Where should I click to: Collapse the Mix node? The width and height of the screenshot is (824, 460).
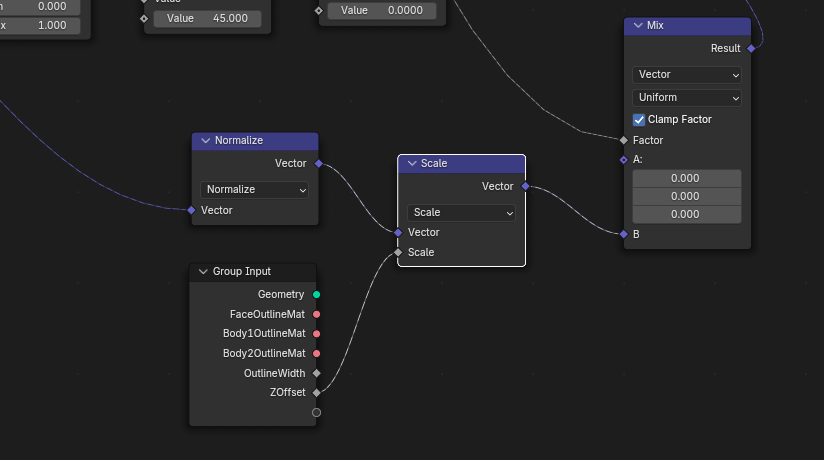click(x=638, y=26)
